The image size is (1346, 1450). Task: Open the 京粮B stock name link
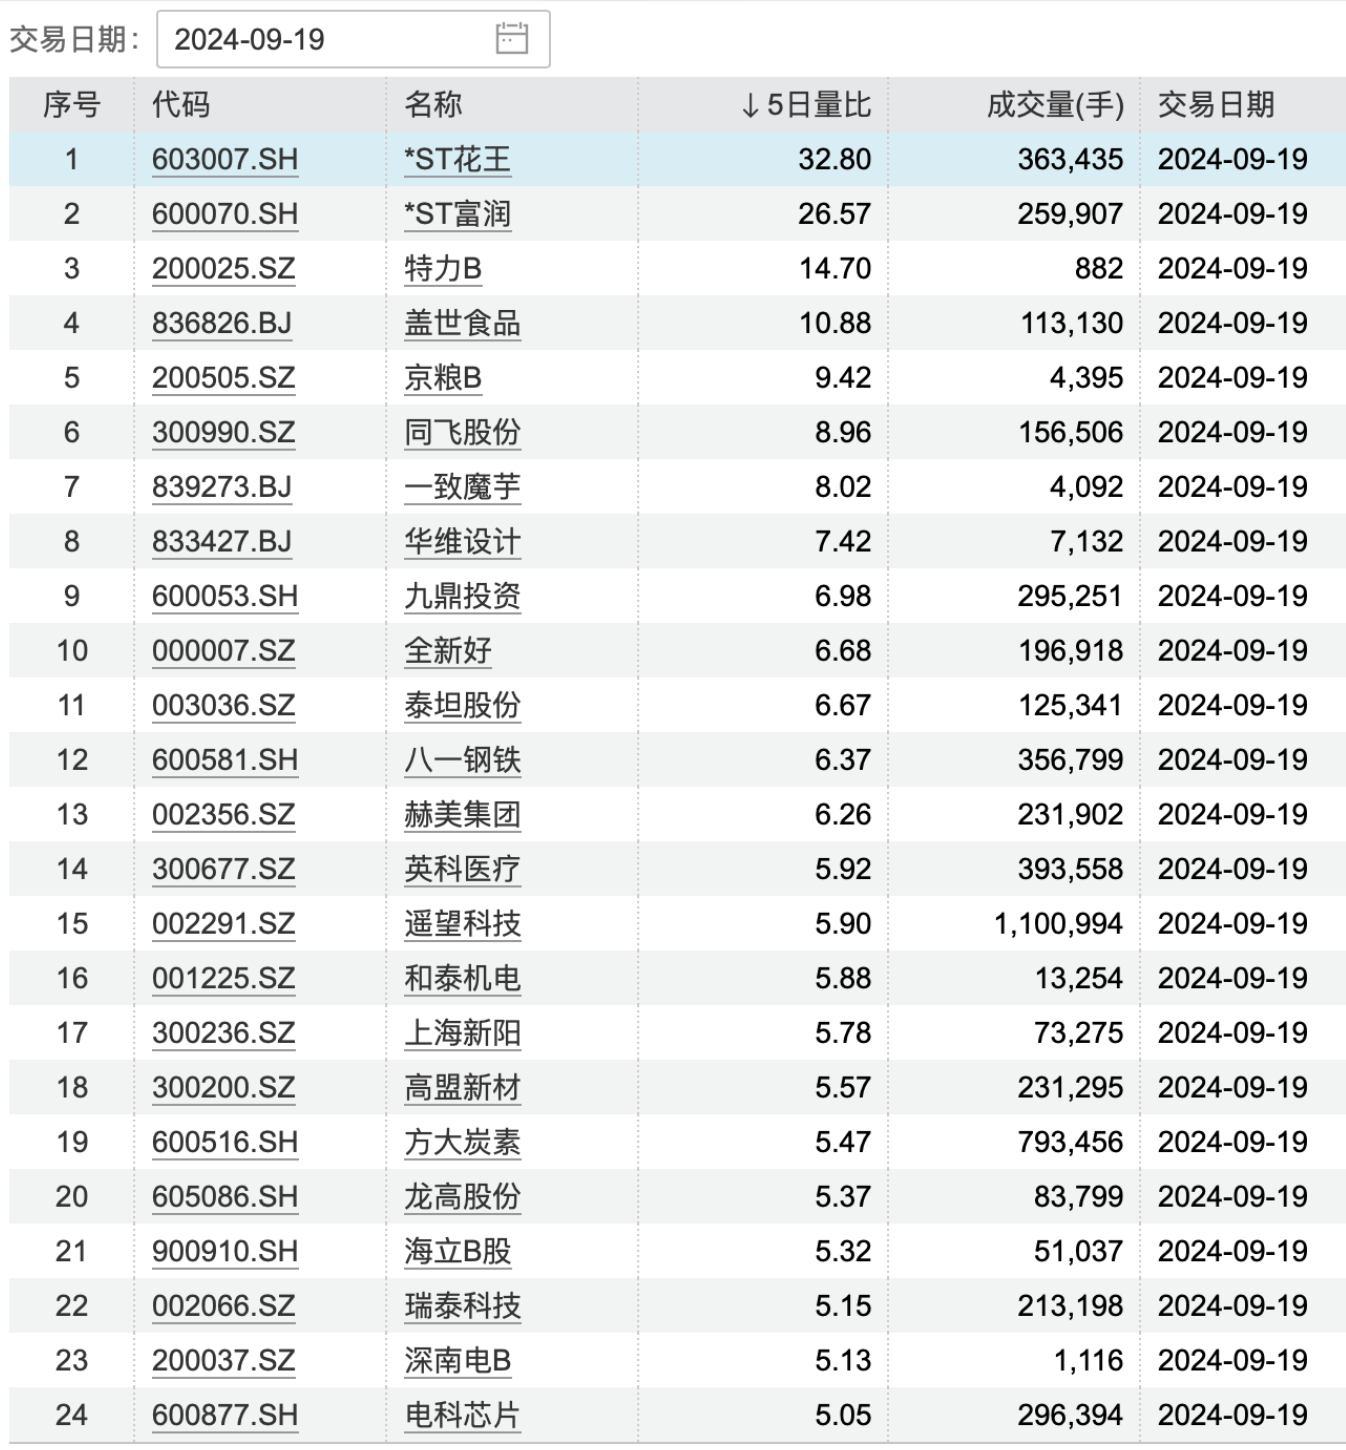click(x=443, y=378)
